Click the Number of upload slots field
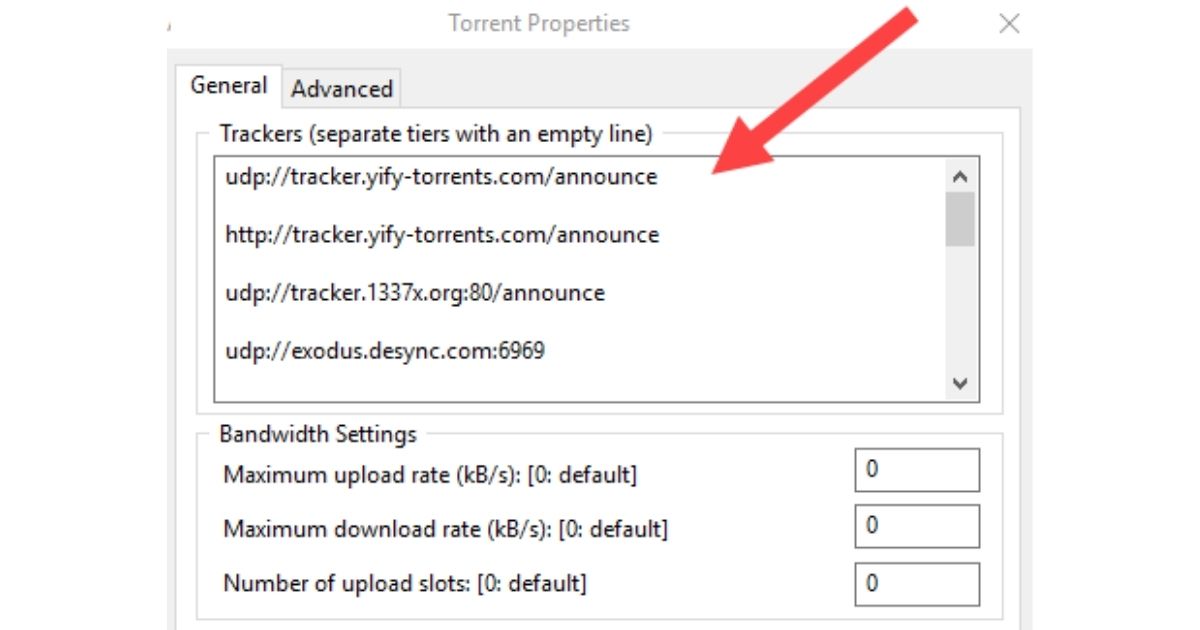Screen dimensions: 1200x630 click(x=916, y=583)
